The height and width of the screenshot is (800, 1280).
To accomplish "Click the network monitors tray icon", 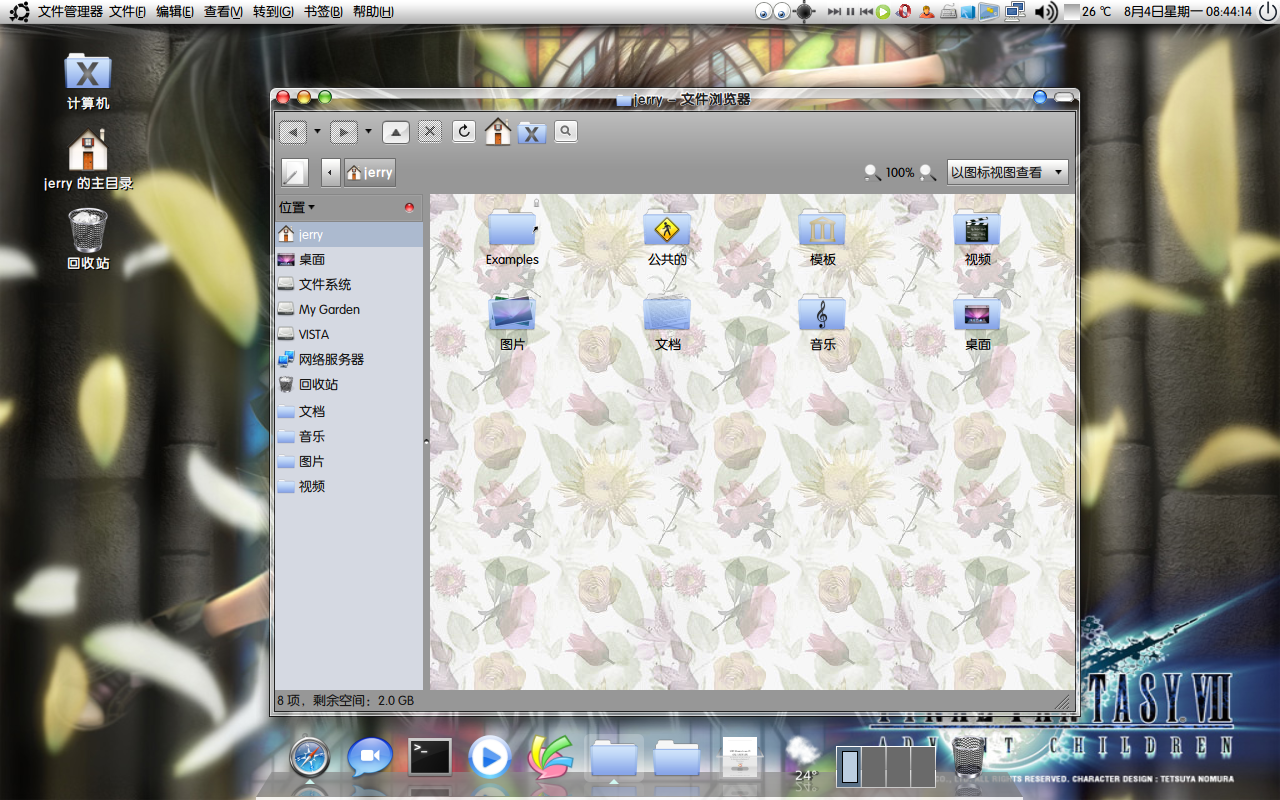I will point(1015,12).
